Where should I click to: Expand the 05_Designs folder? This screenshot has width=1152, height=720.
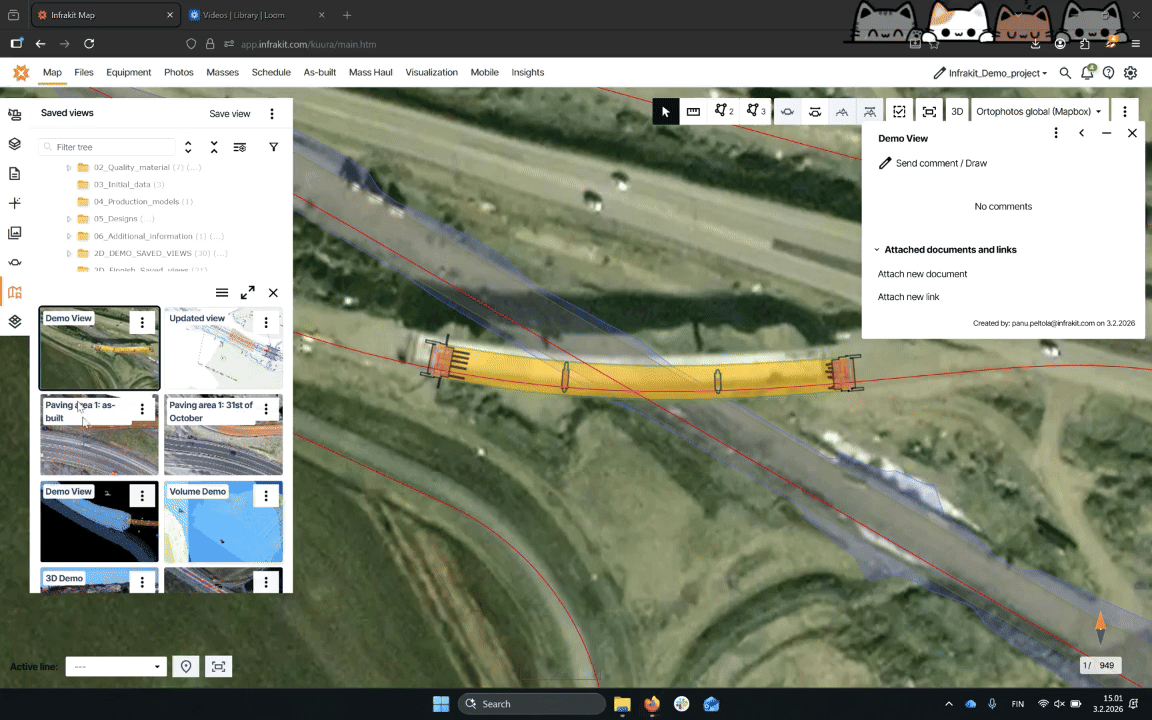point(69,219)
